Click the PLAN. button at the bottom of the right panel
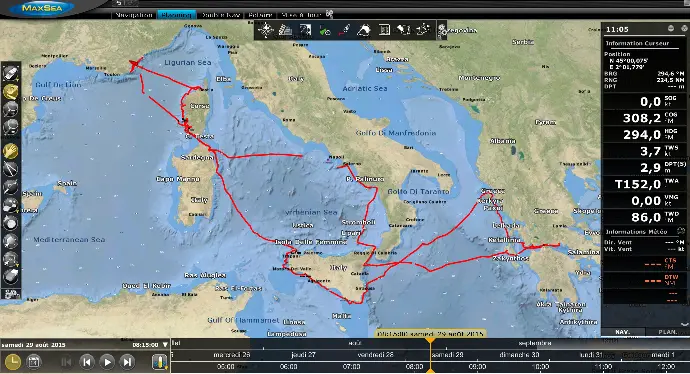The width and height of the screenshot is (690, 374). [668, 332]
